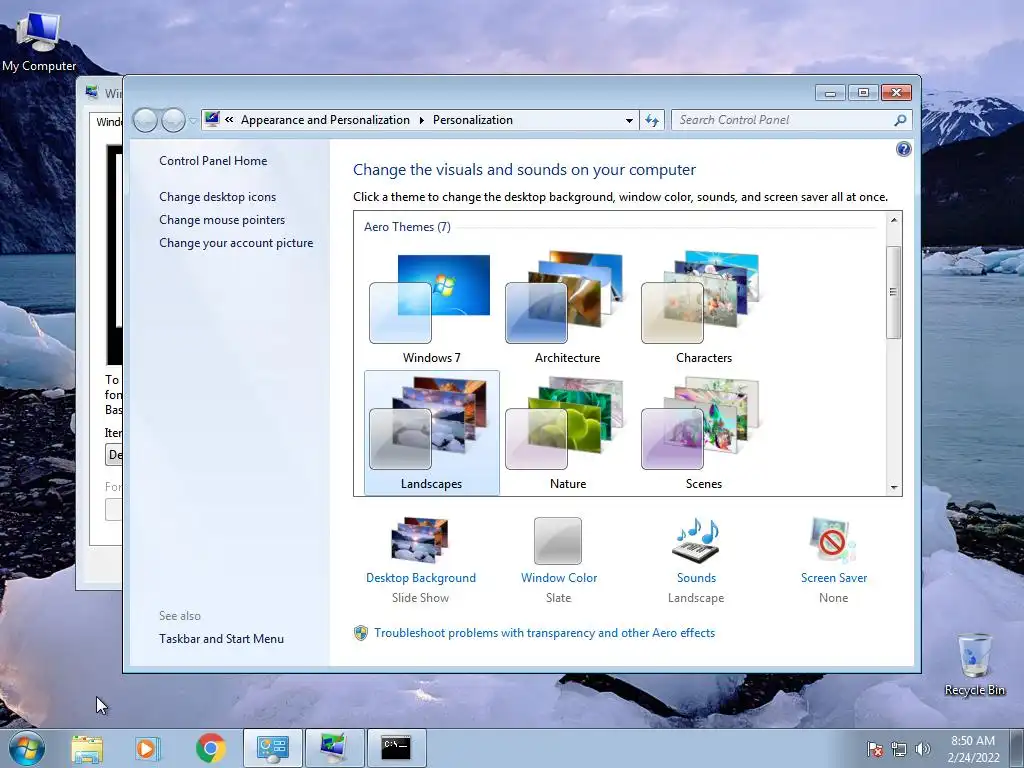This screenshot has height=768, width=1024.
Task: Click the Sounds link text
Action: (x=696, y=578)
